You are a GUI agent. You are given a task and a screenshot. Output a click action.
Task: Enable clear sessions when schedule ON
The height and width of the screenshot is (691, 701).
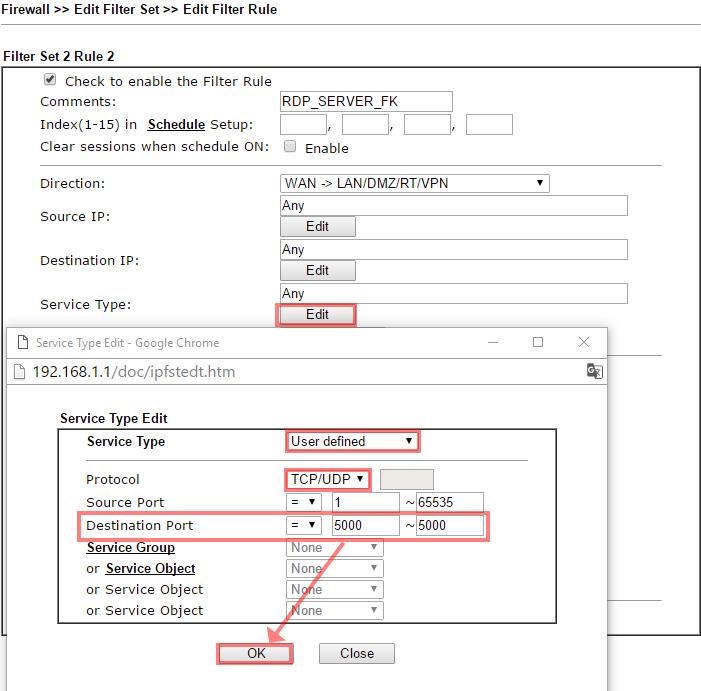(290, 147)
